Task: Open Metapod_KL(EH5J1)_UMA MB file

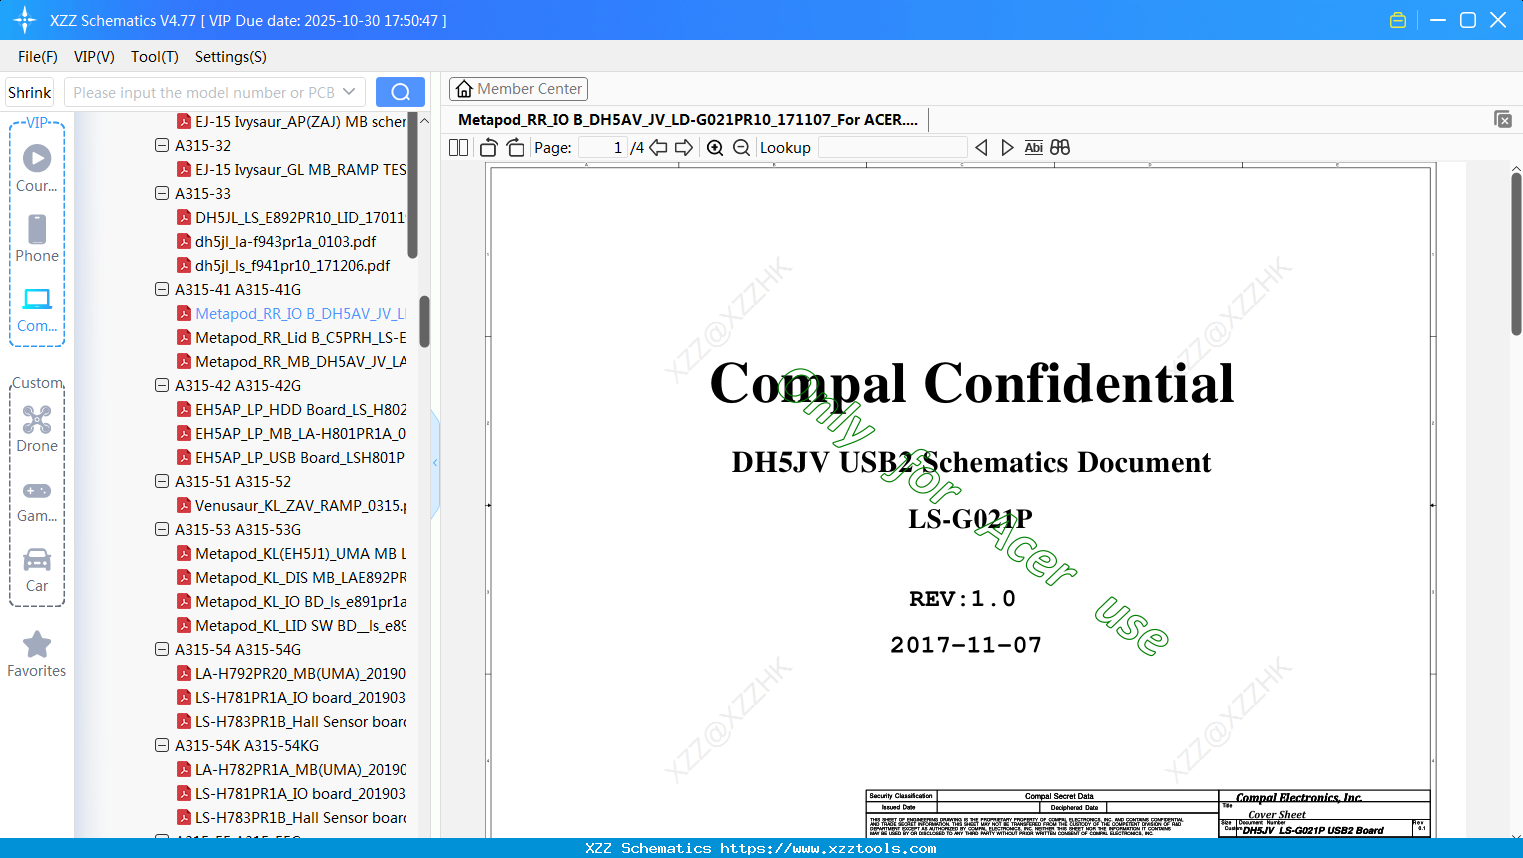Action: (292, 553)
